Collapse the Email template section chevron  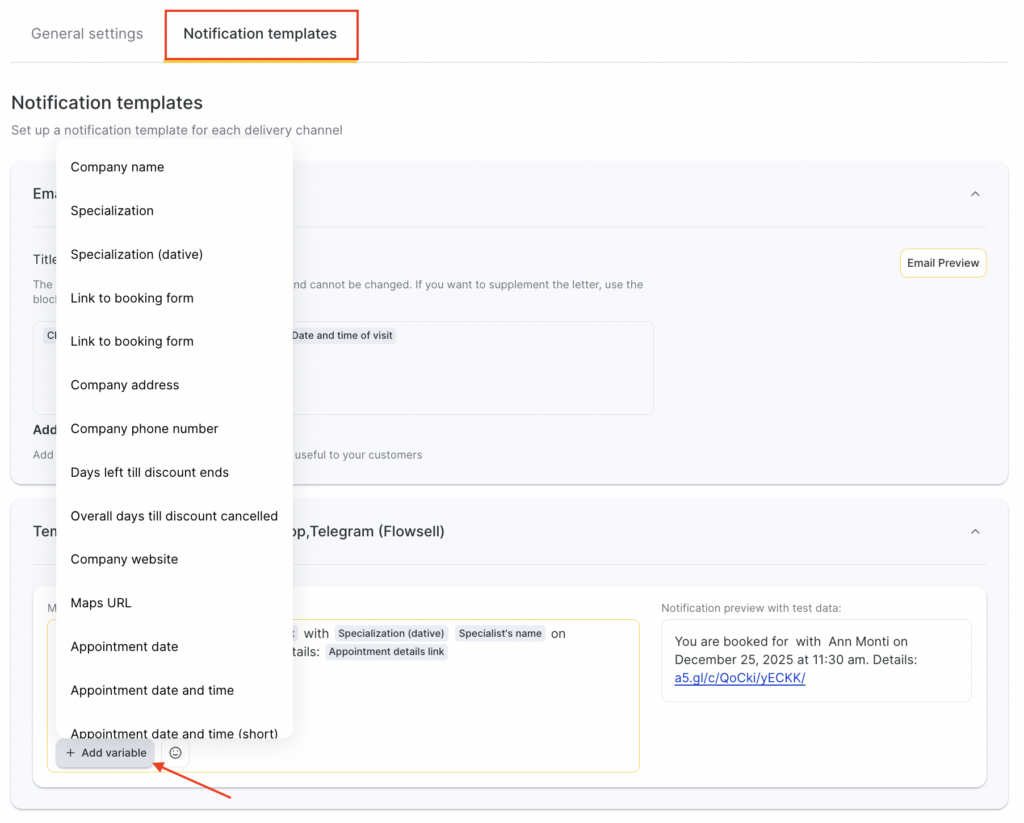975,194
